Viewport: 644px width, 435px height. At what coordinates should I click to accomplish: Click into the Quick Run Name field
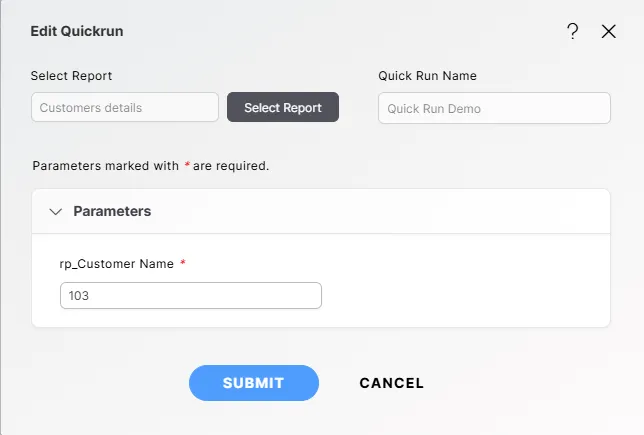point(494,108)
